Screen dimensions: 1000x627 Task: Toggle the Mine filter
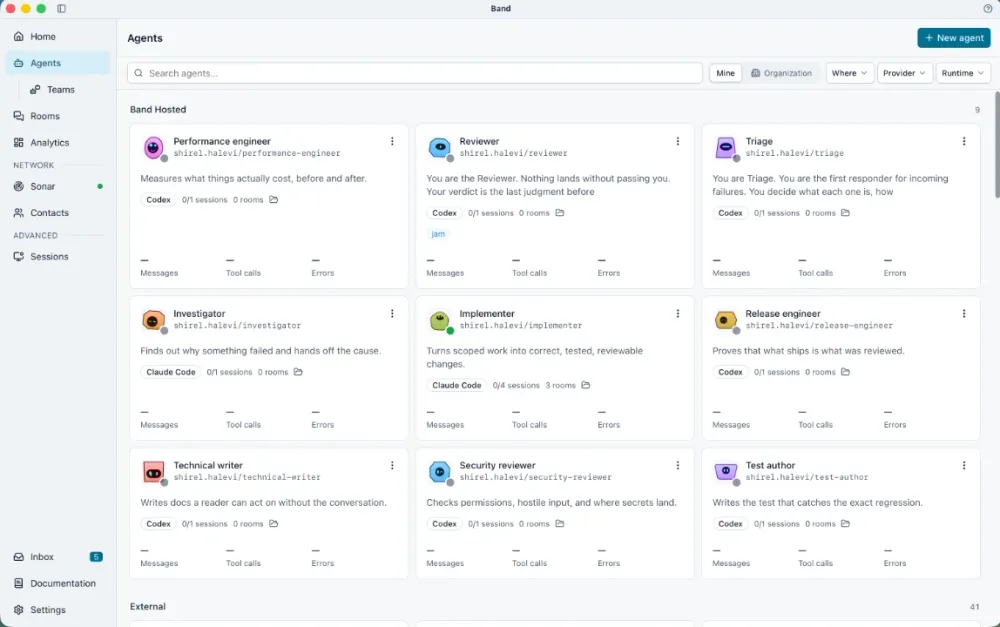coord(725,73)
